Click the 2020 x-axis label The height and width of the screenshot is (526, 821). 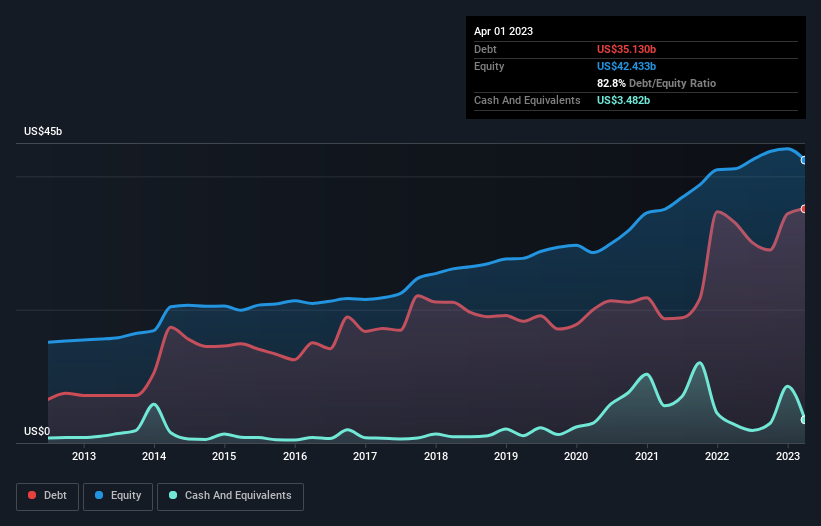click(x=576, y=456)
